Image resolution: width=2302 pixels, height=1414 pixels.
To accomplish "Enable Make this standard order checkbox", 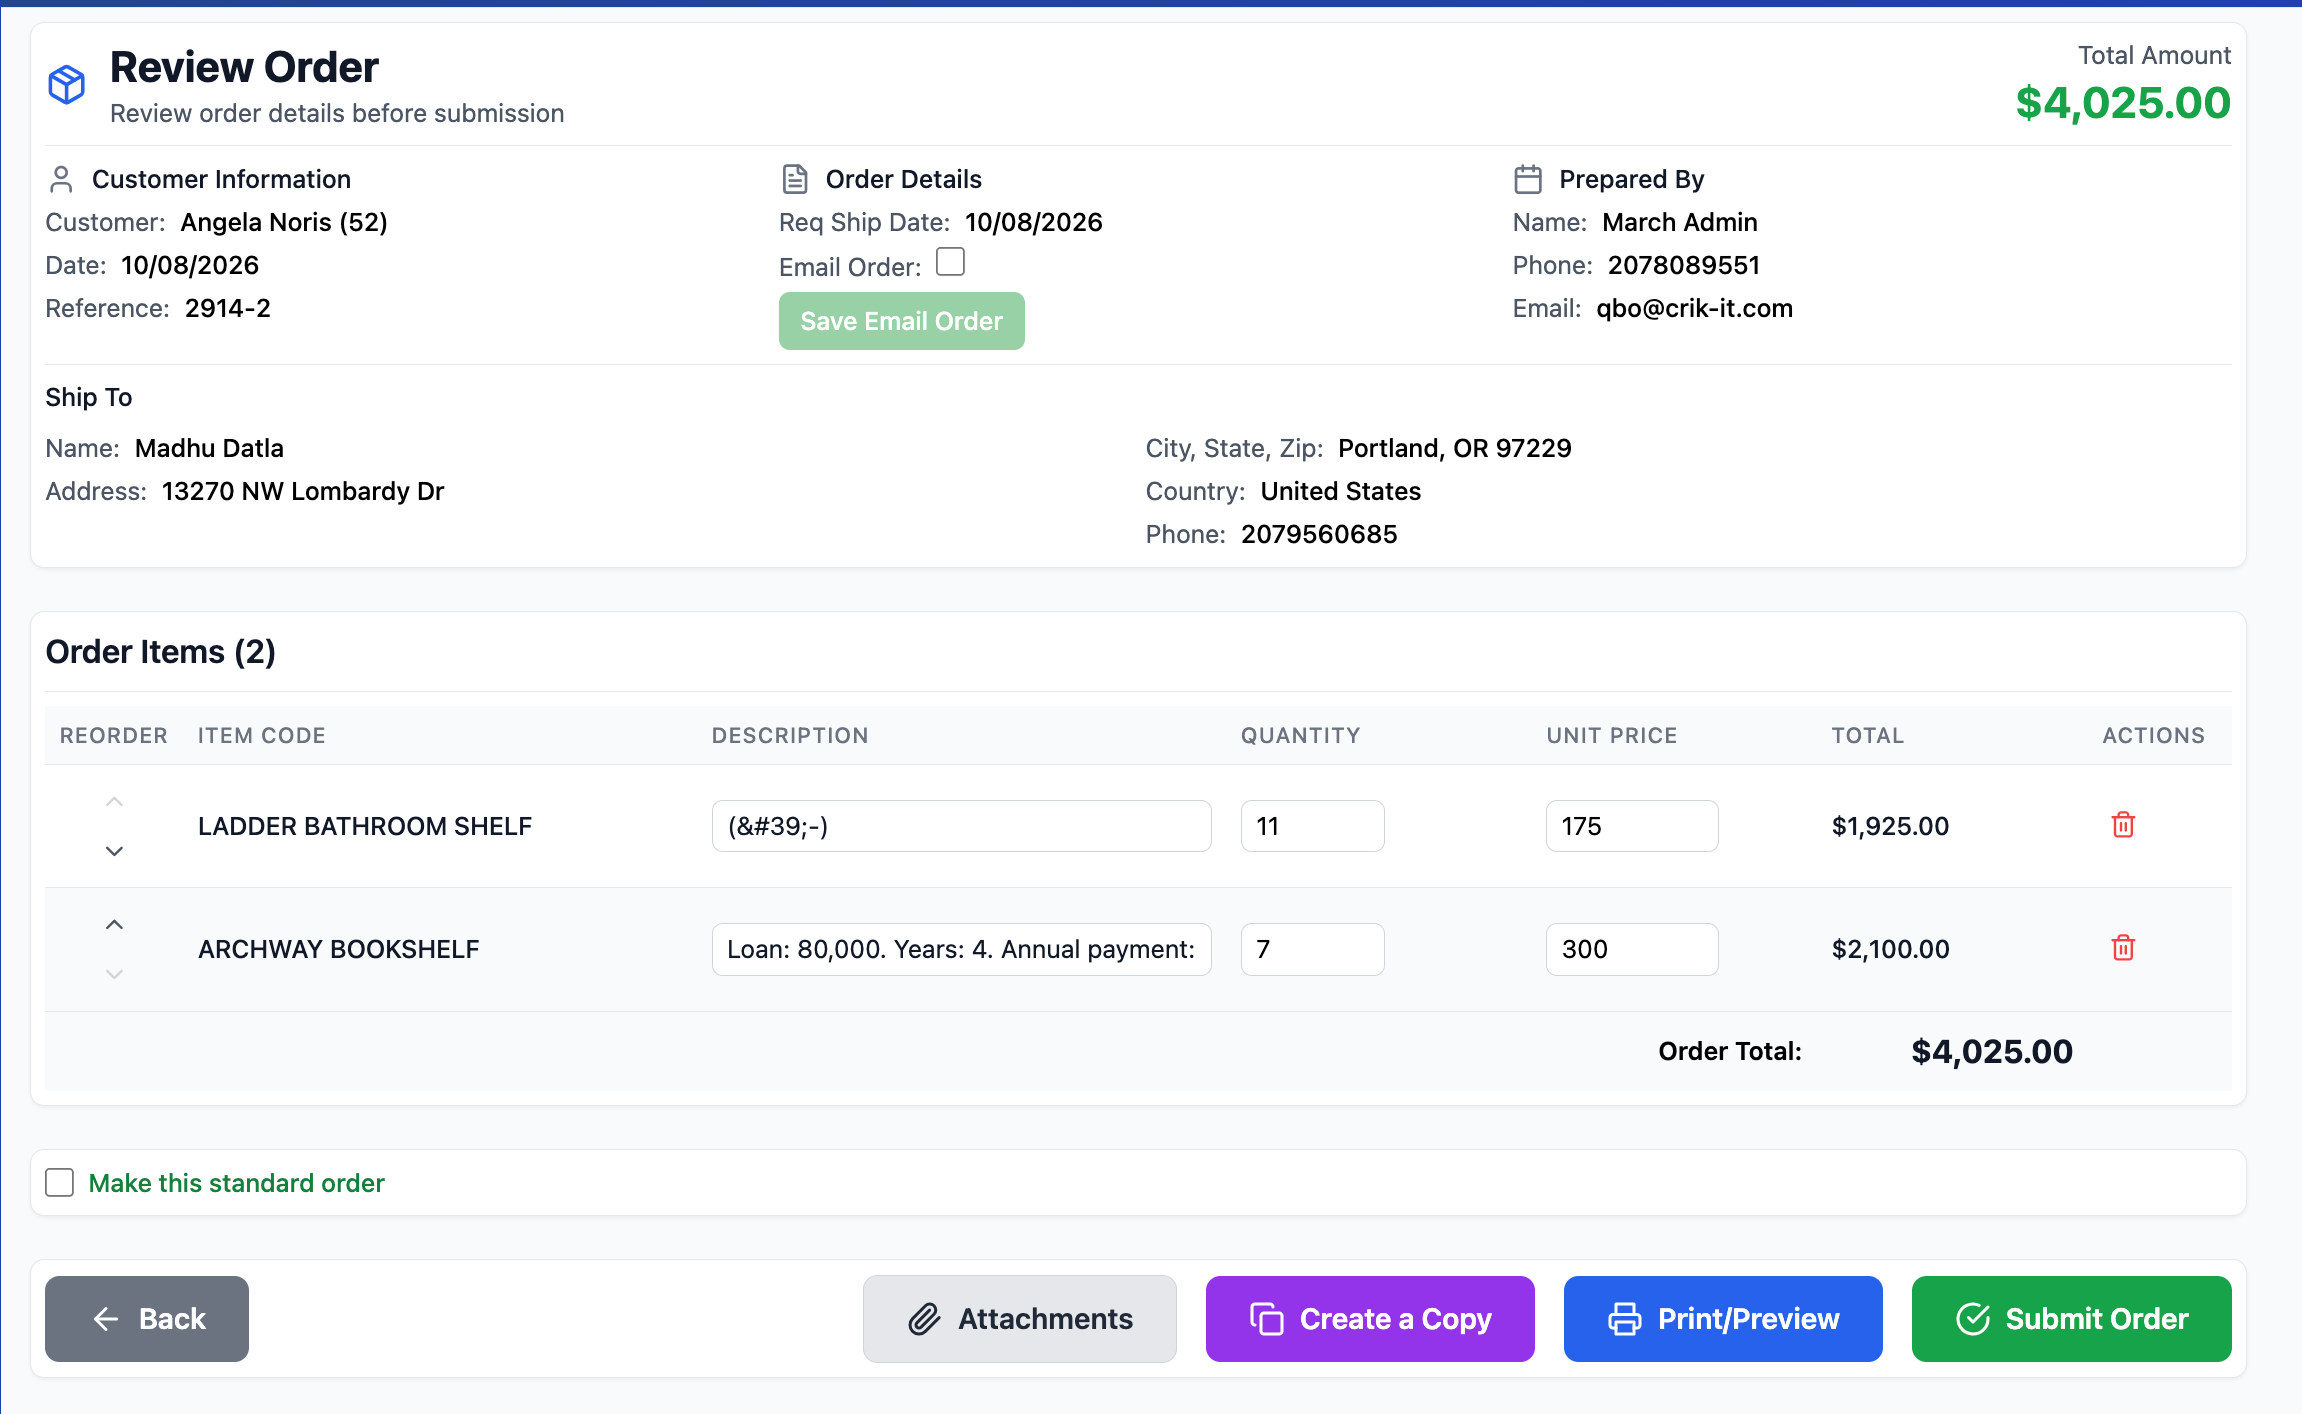I will click(60, 1183).
